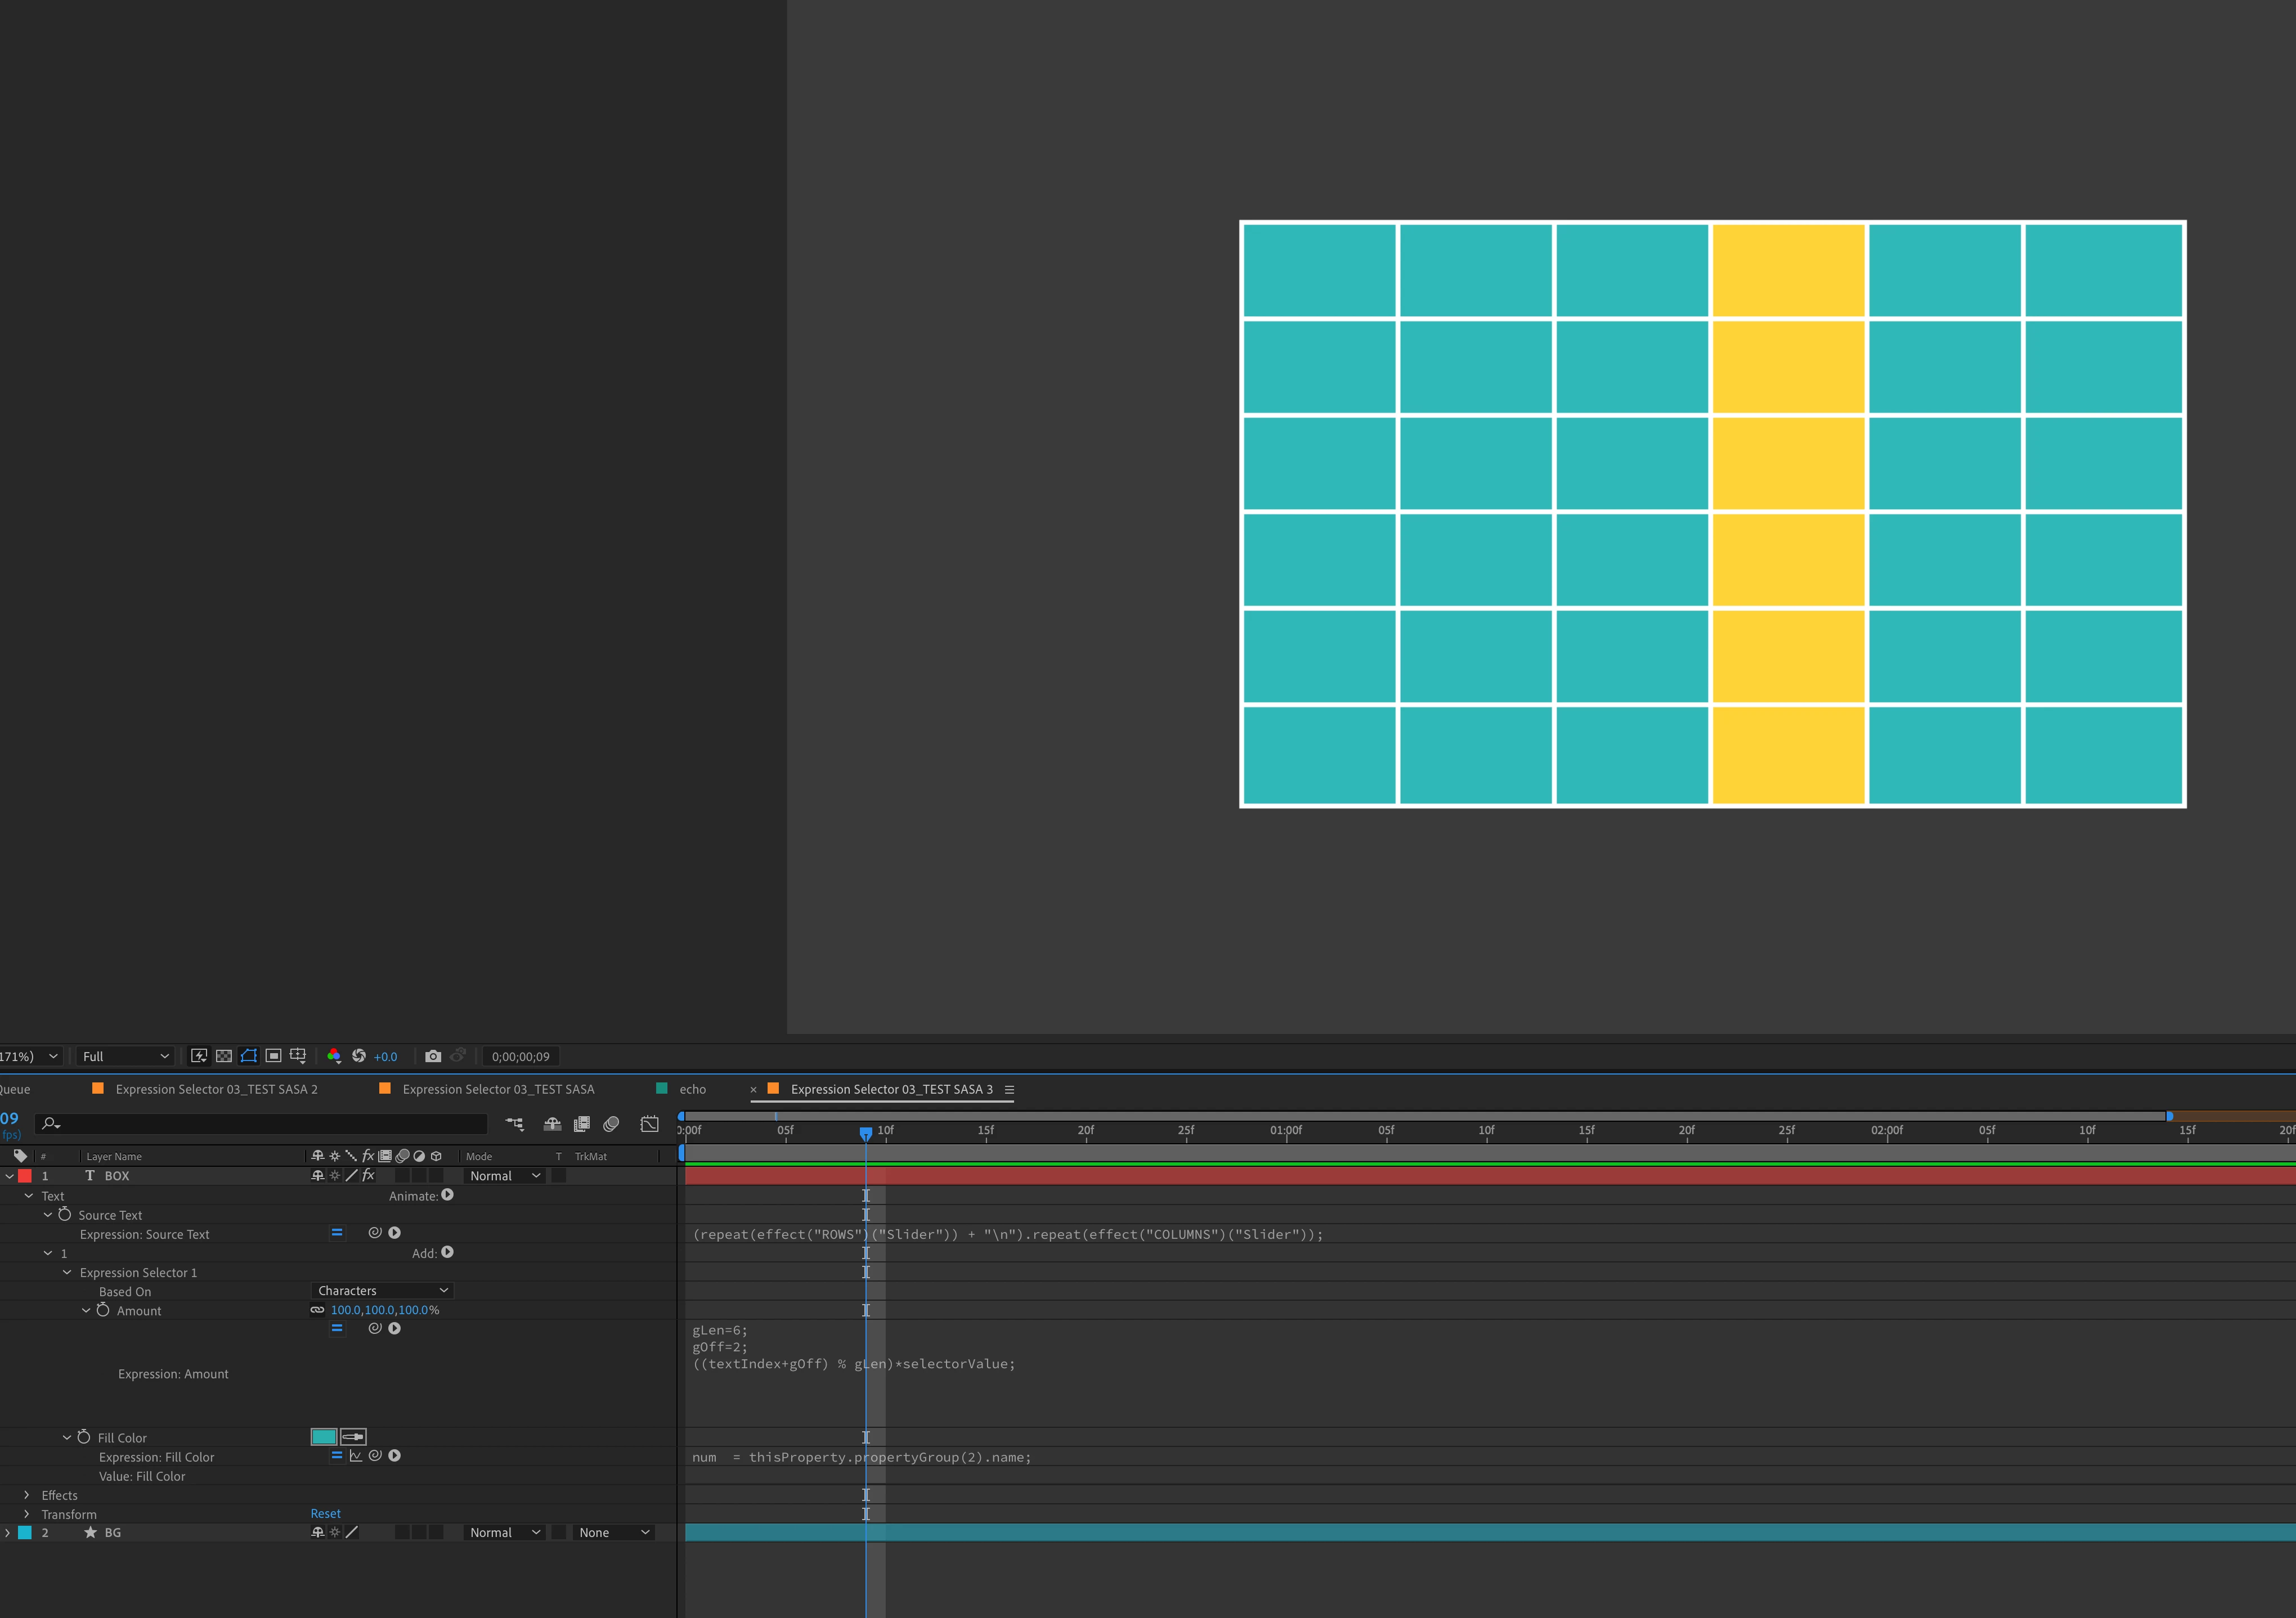Viewport: 2296px width, 1618px height.
Task: Open the Graph Editor
Action: click(x=649, y=1124)
